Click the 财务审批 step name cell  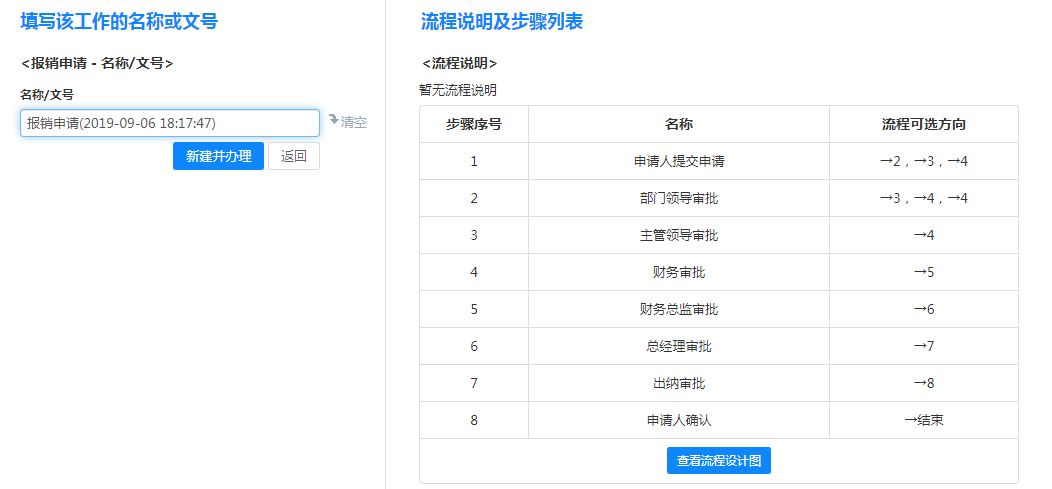pos(679,273)
